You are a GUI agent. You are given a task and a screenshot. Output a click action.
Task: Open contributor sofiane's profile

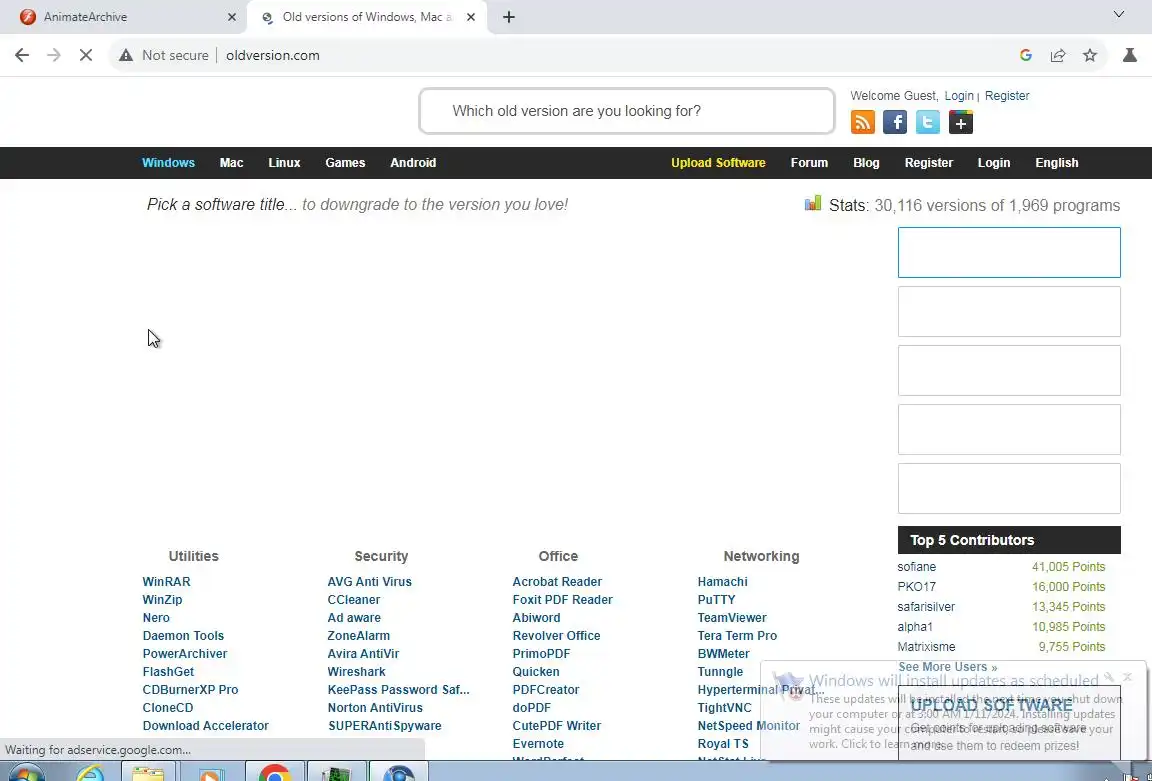click(916, 566)
